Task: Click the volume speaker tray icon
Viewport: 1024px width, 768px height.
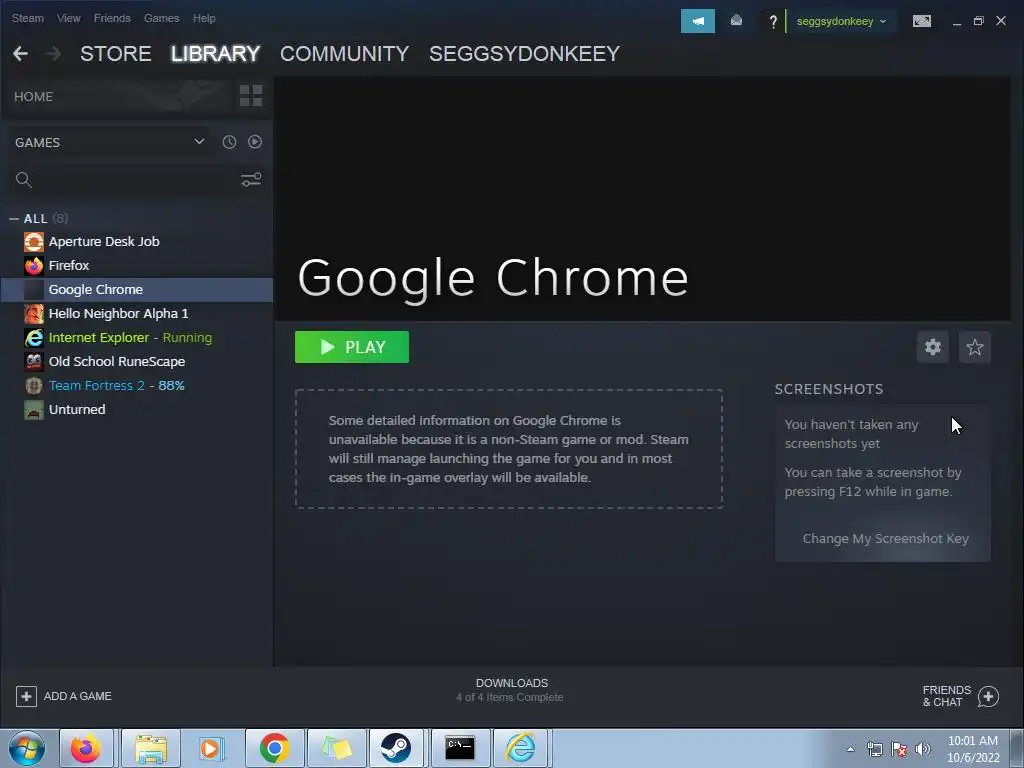Action: tap(922, 749)
